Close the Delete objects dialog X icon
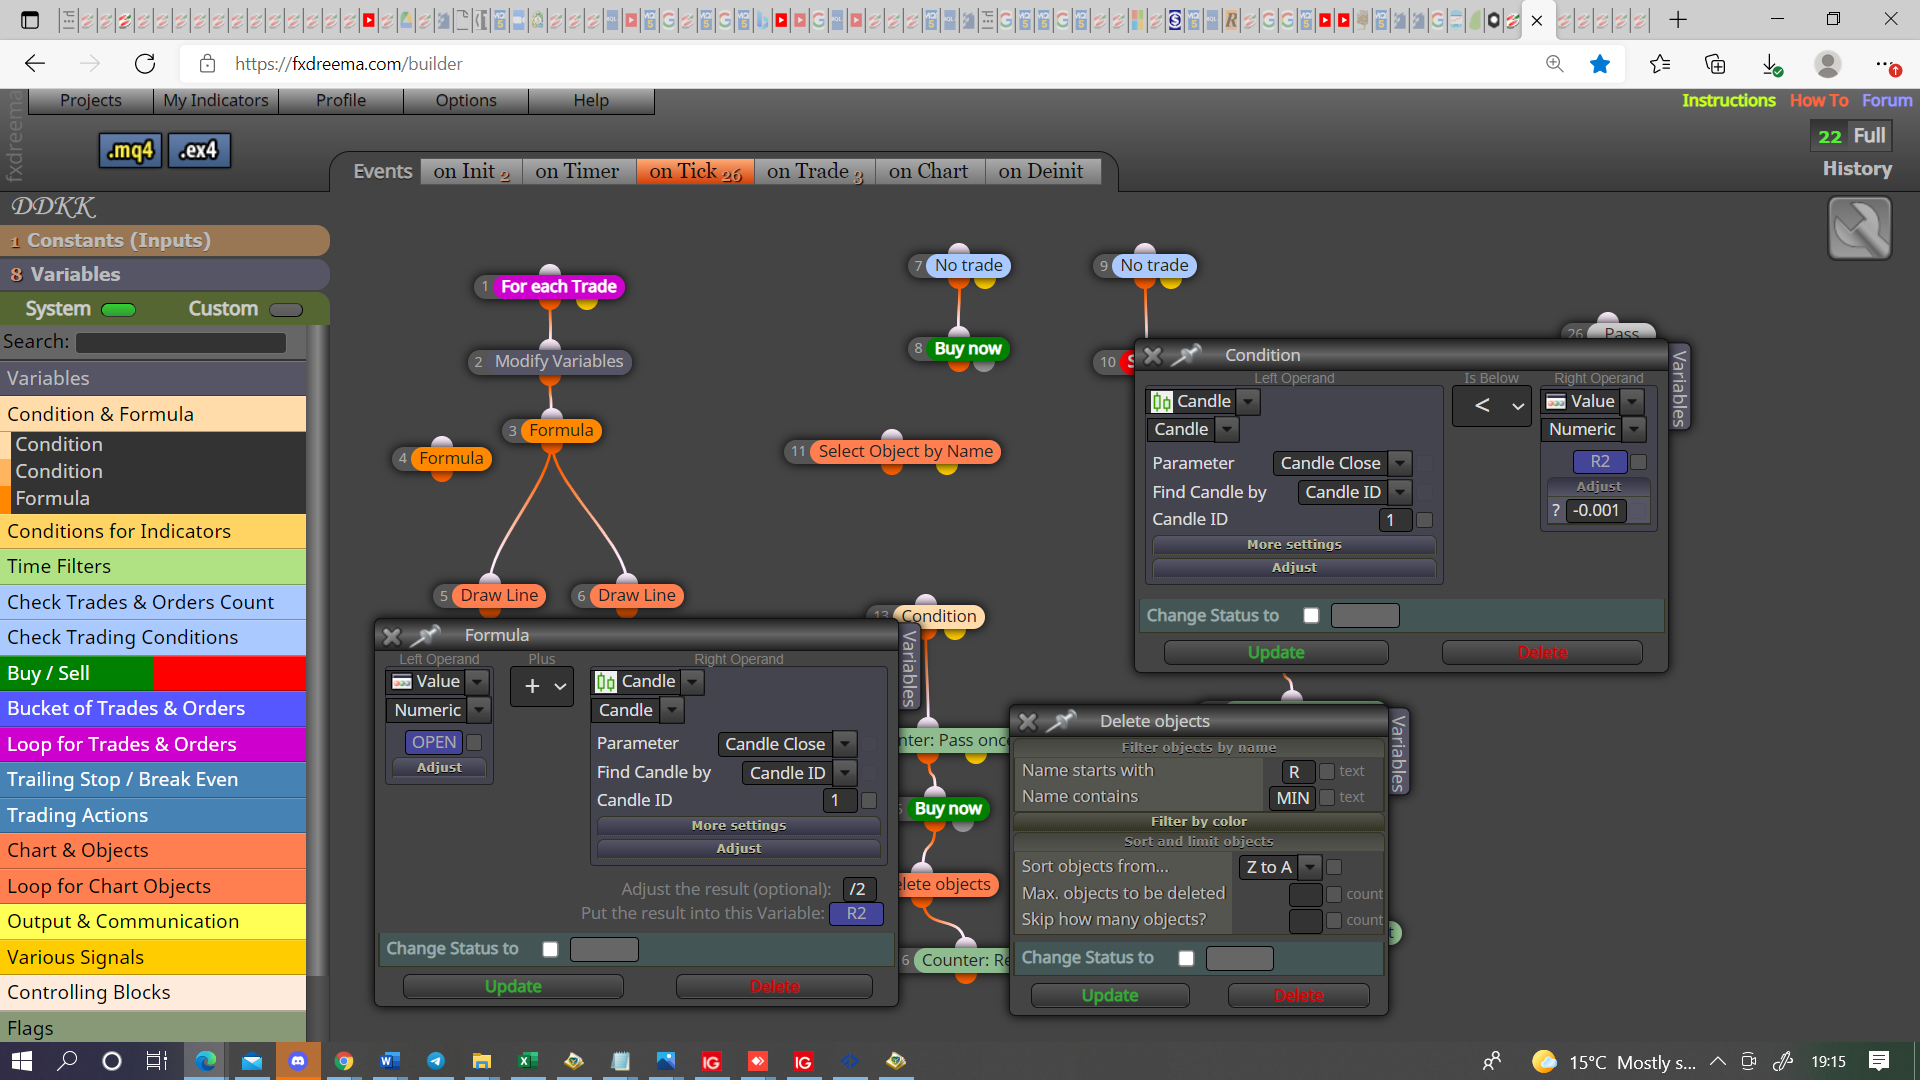 tap(1027, 721)
